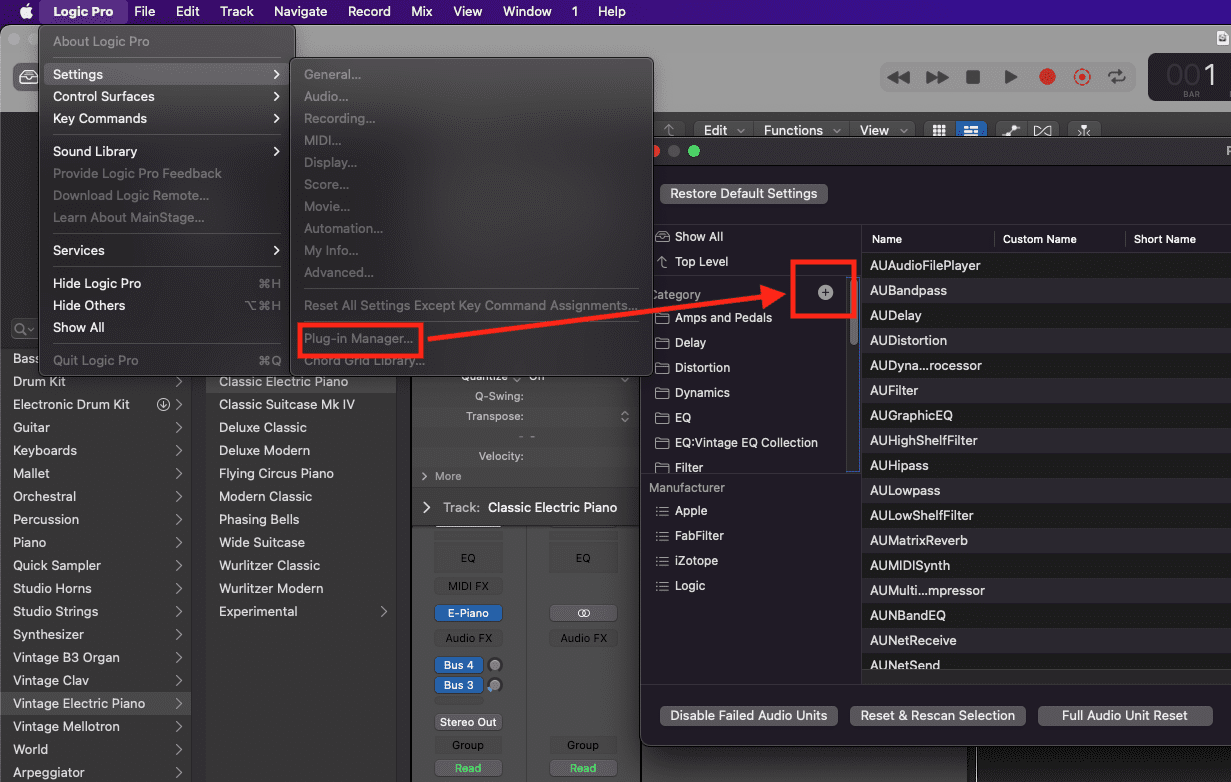Open Plug-in Manager from Settings submenu

click(x=358, y=339)
